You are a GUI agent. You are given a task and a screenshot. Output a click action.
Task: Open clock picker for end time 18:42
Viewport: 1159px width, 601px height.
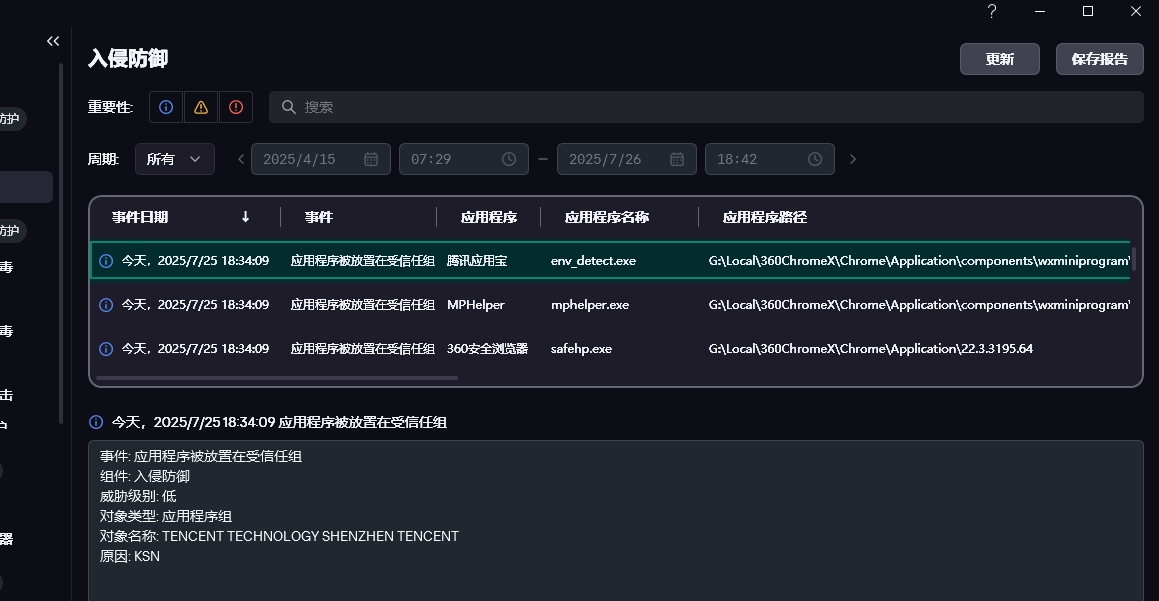[x=815, y=159]
